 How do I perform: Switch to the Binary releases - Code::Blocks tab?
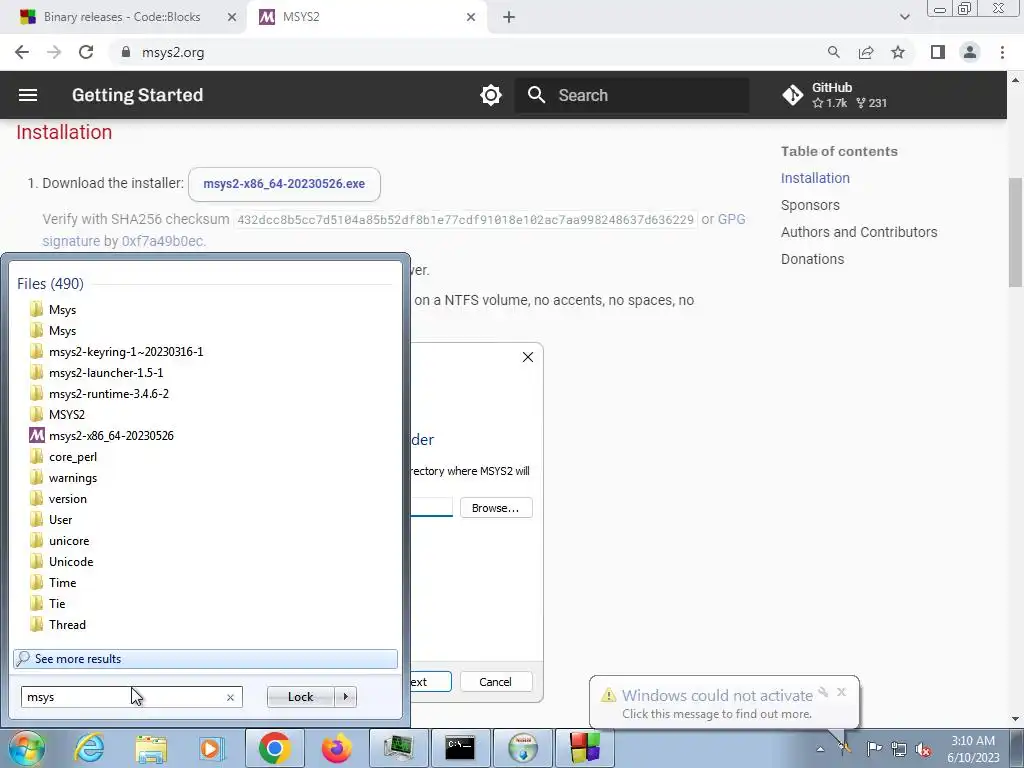click(122, 17)
